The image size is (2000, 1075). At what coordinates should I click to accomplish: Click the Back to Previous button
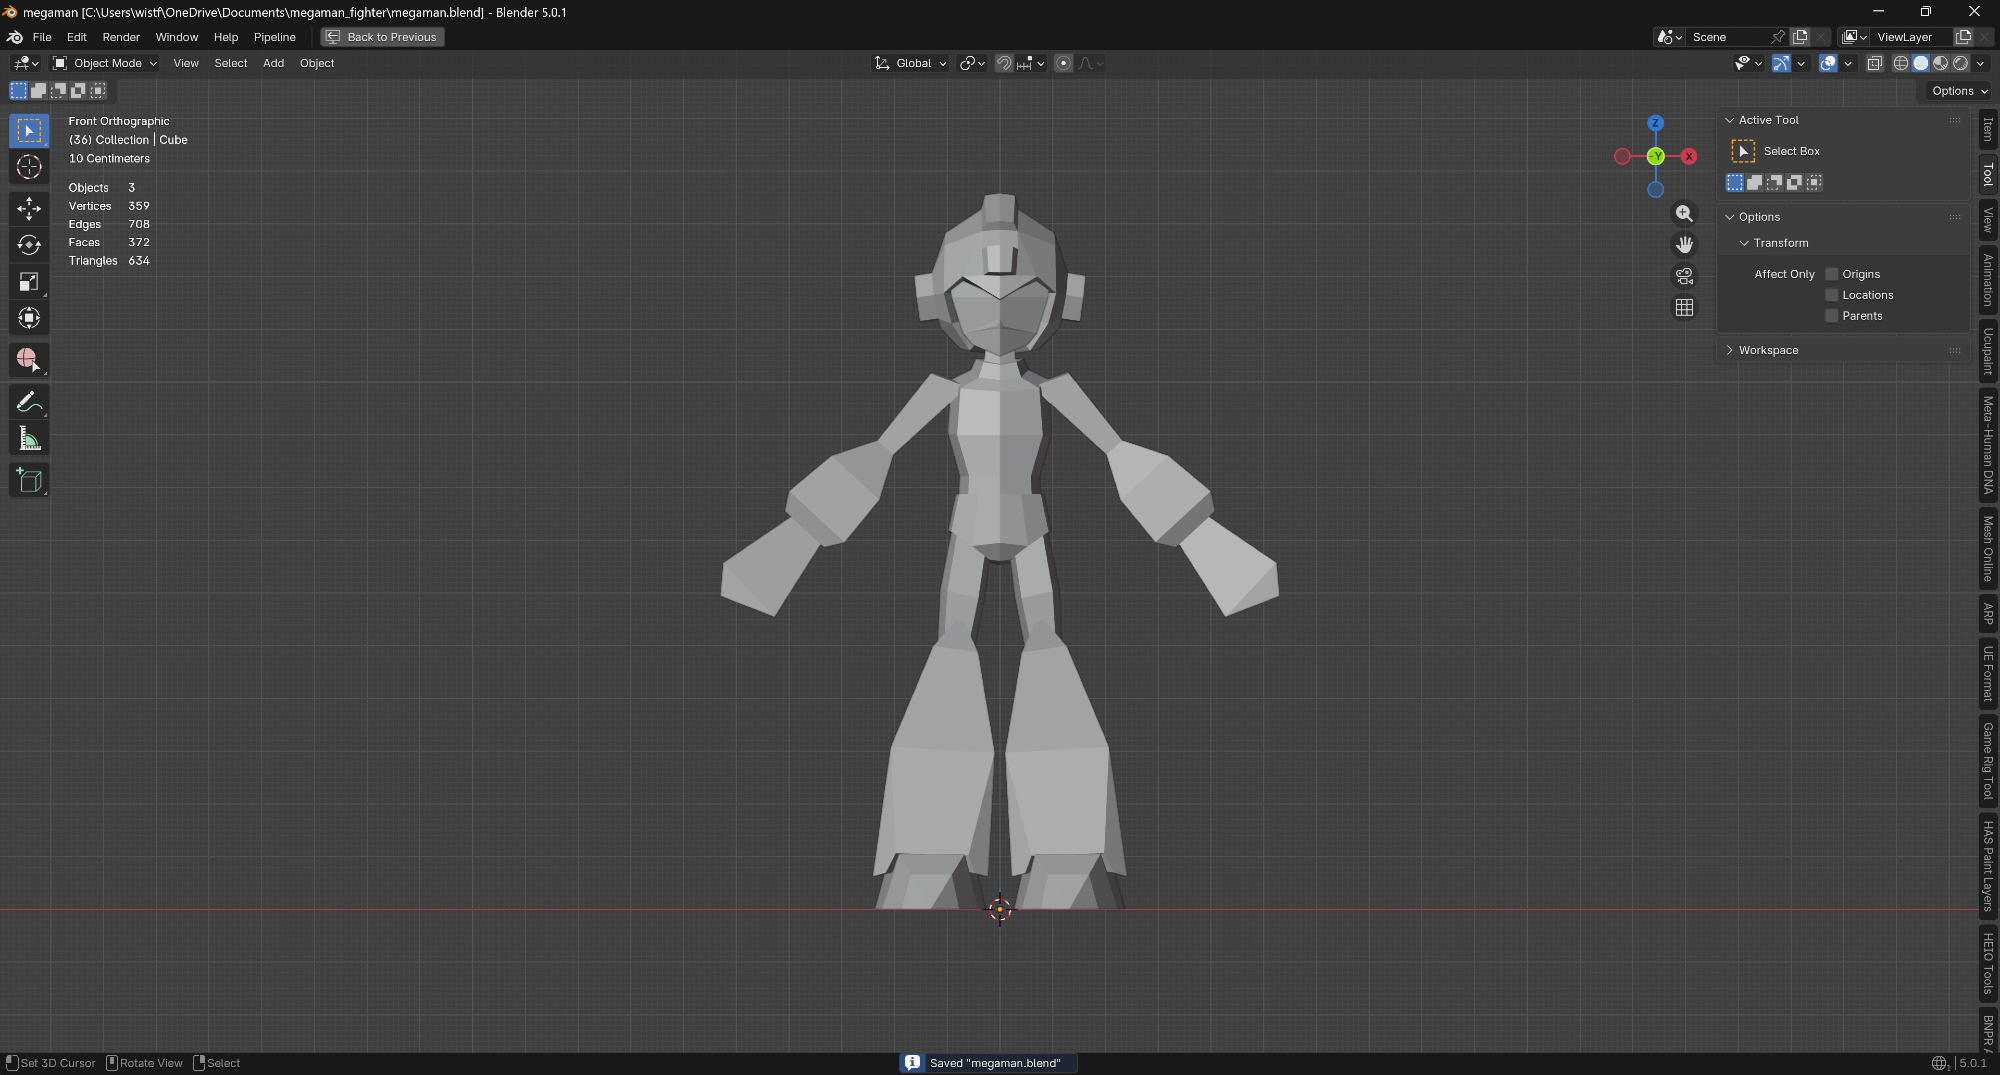click(382, 37)
